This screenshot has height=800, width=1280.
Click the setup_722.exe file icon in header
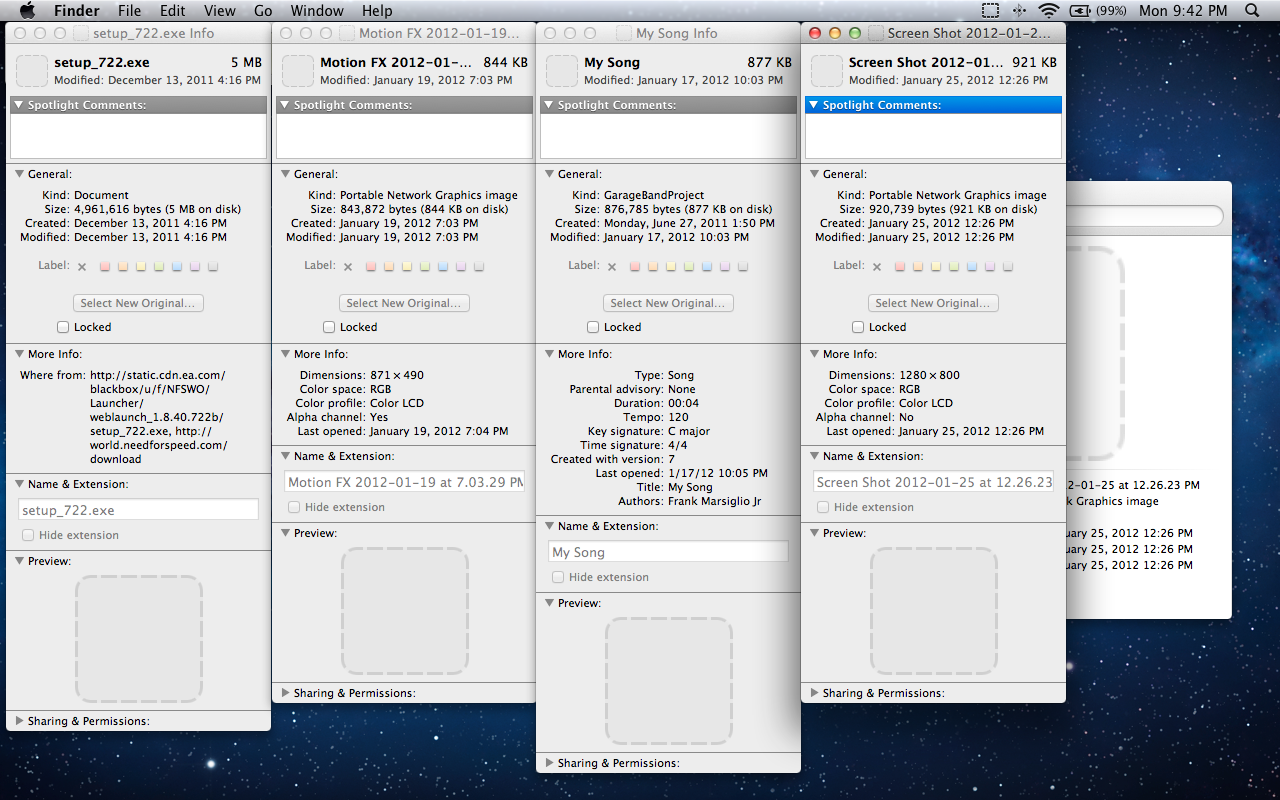(x=32, y=71)
